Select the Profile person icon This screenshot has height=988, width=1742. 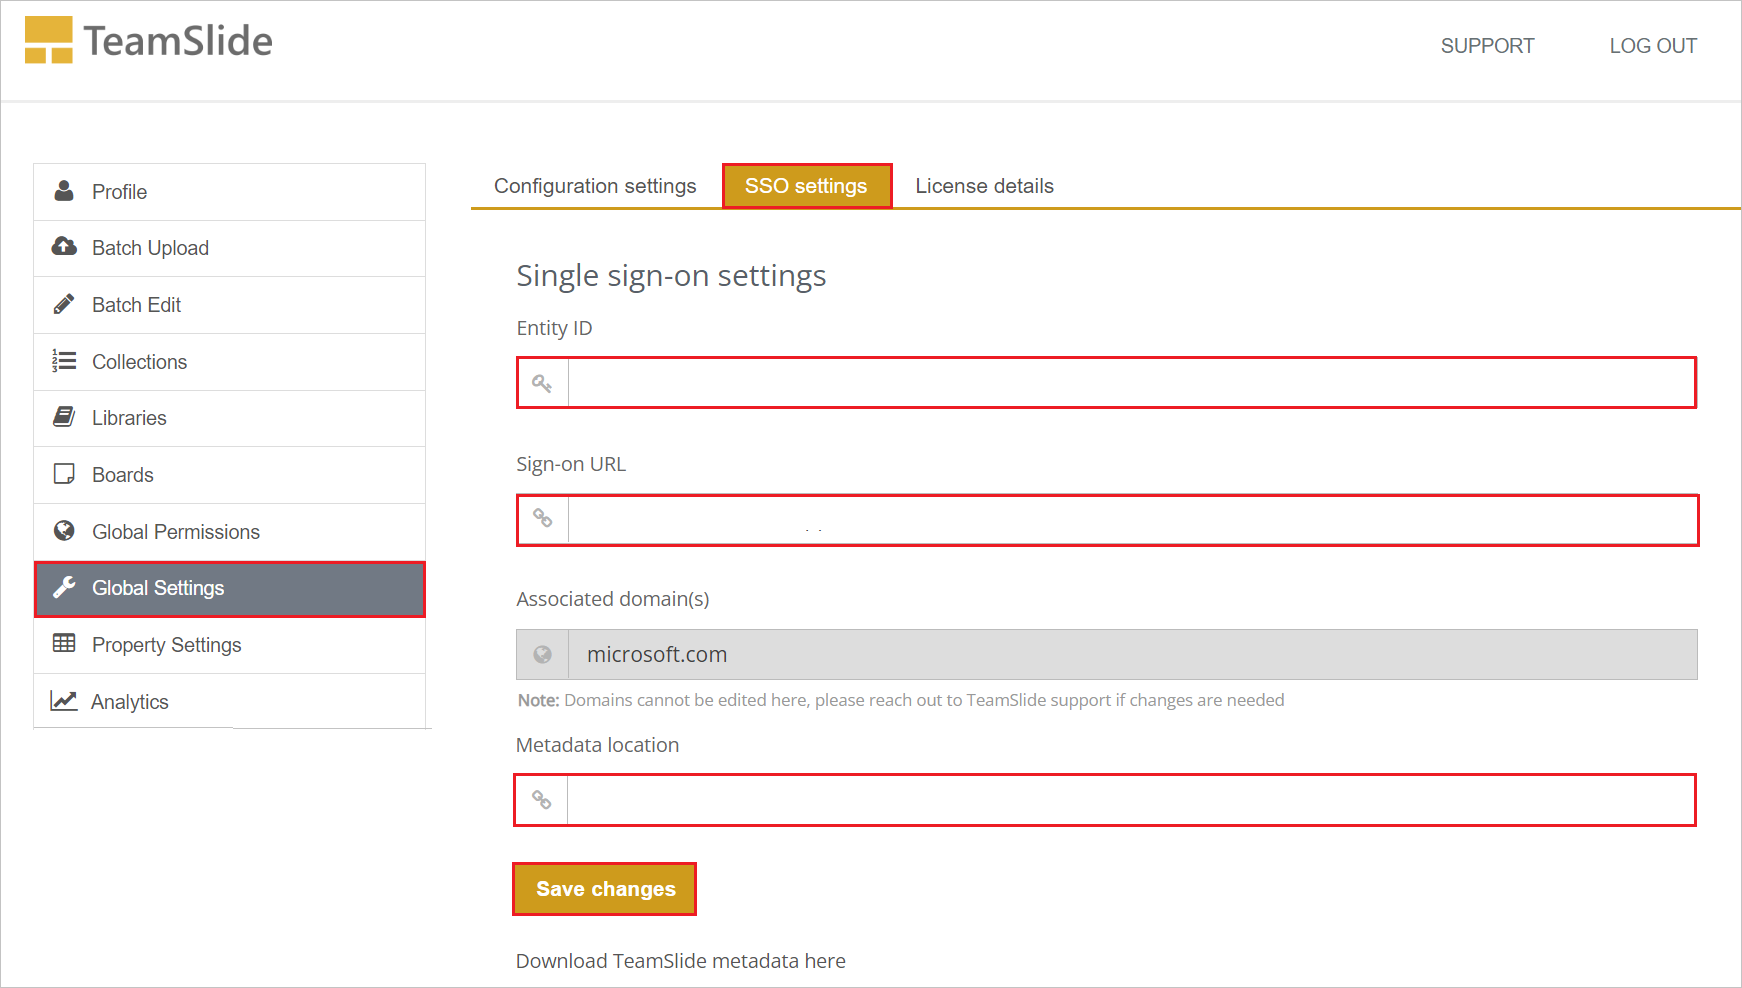[64, 191]
